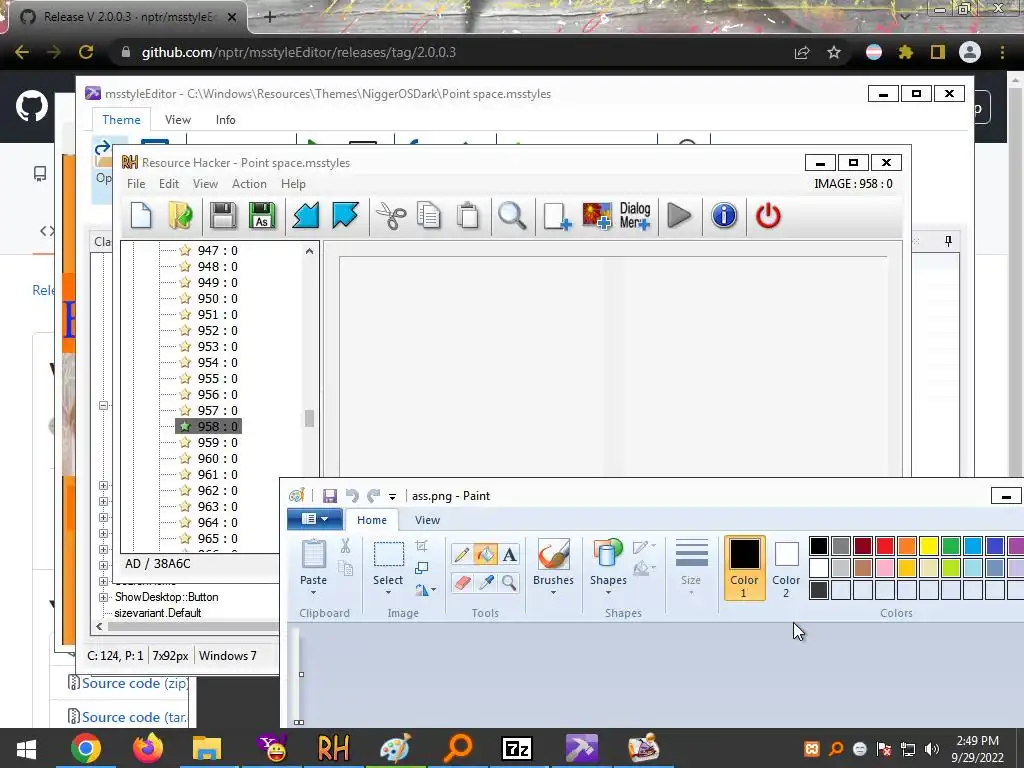This screenshot has width=1024, height=768.
Task: Open the blue Info icon in Resource Hacker
Action: point(724,216)
